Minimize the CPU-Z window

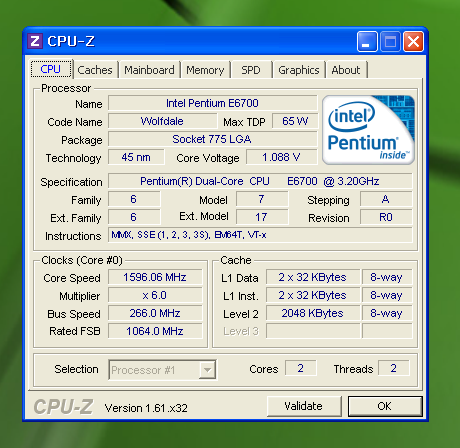click(x=367, y=42)
